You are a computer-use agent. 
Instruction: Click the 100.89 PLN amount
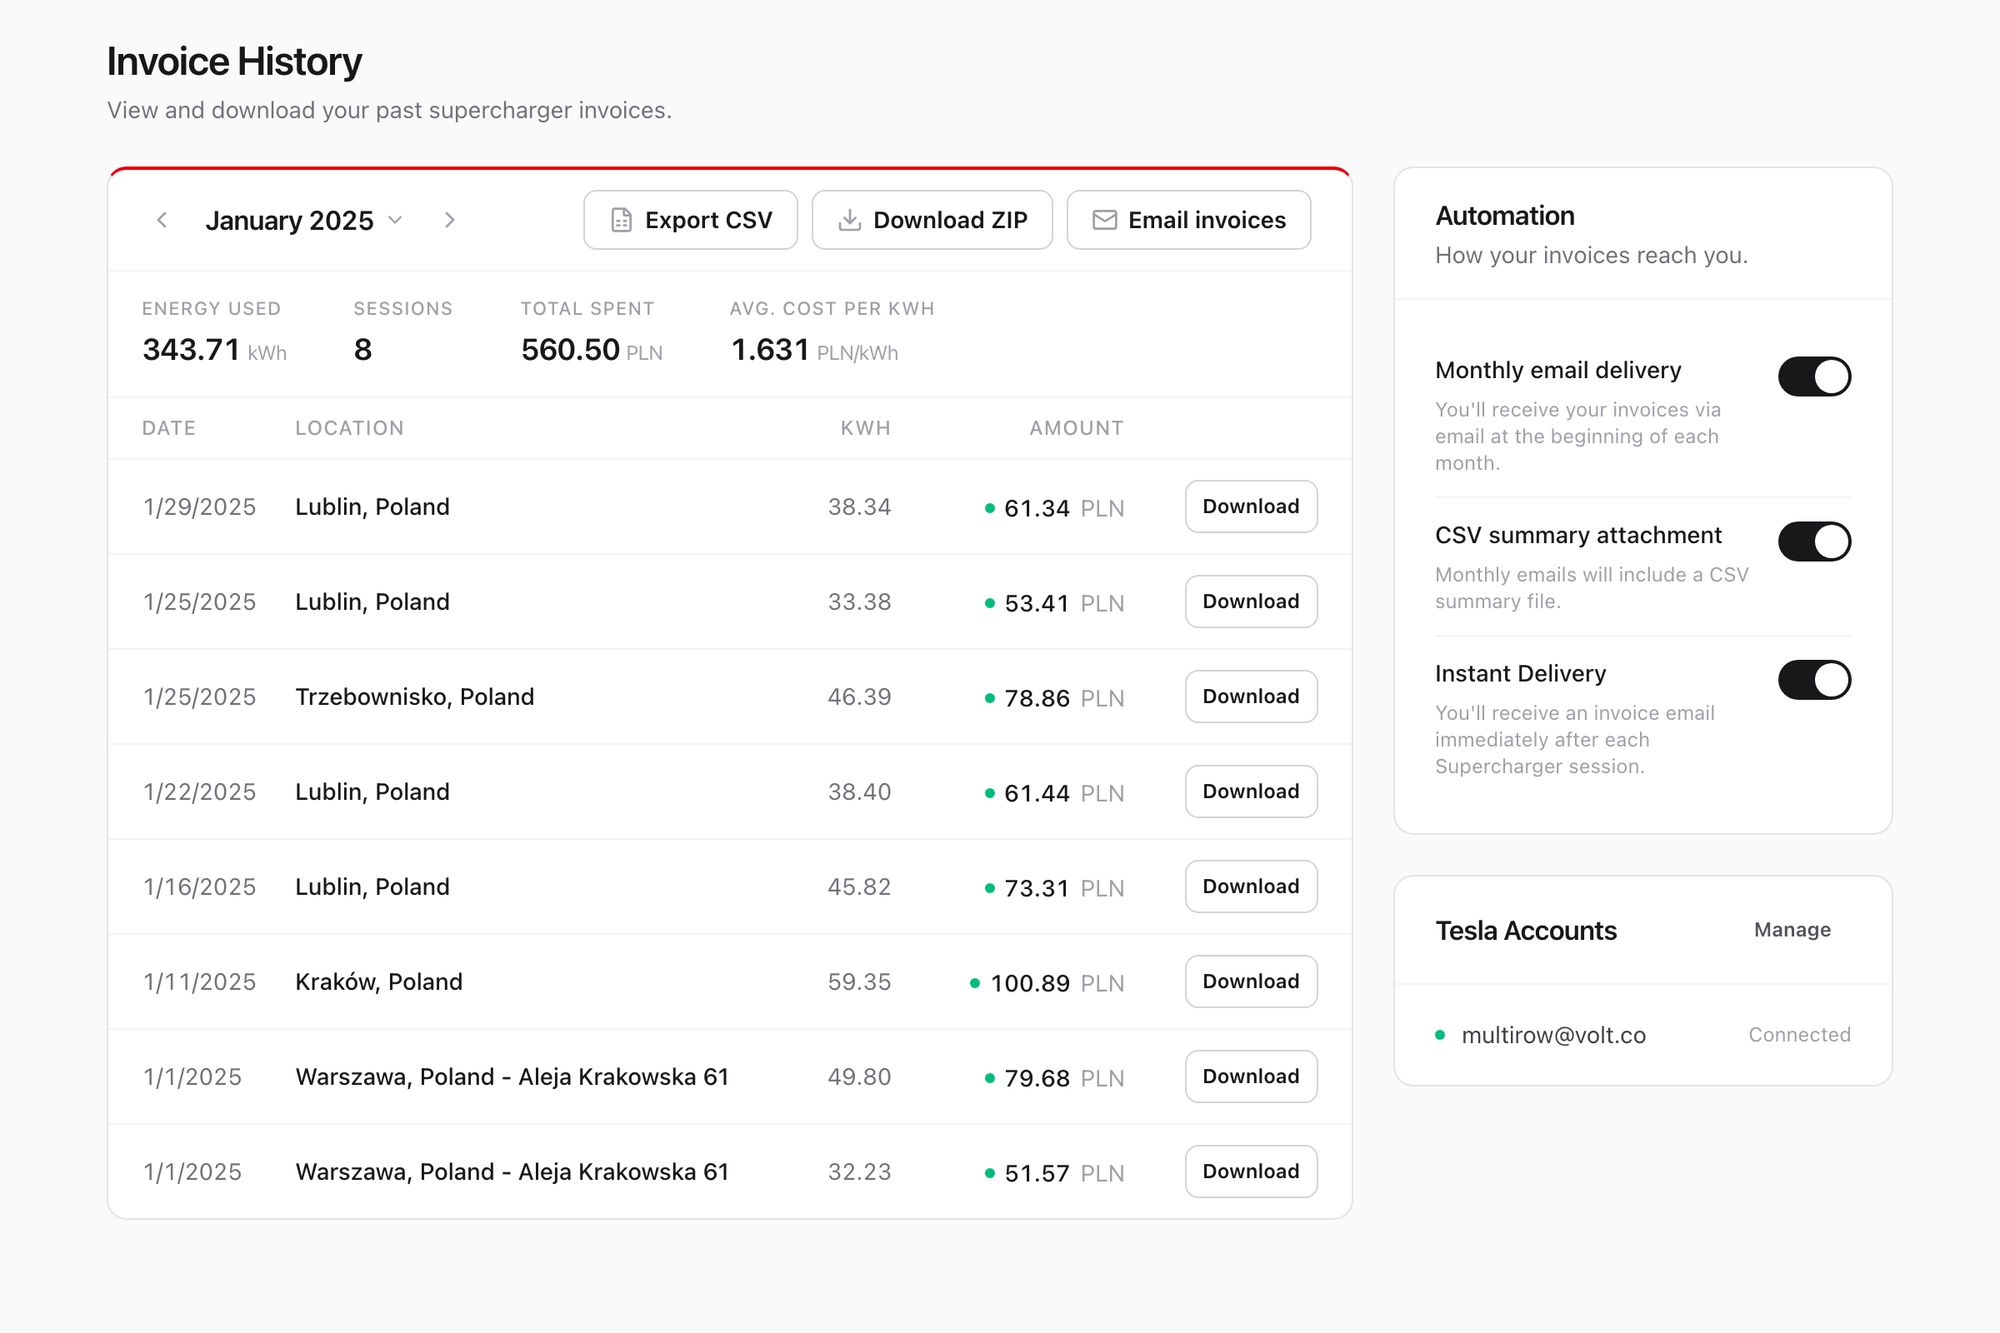[1047, 983]
